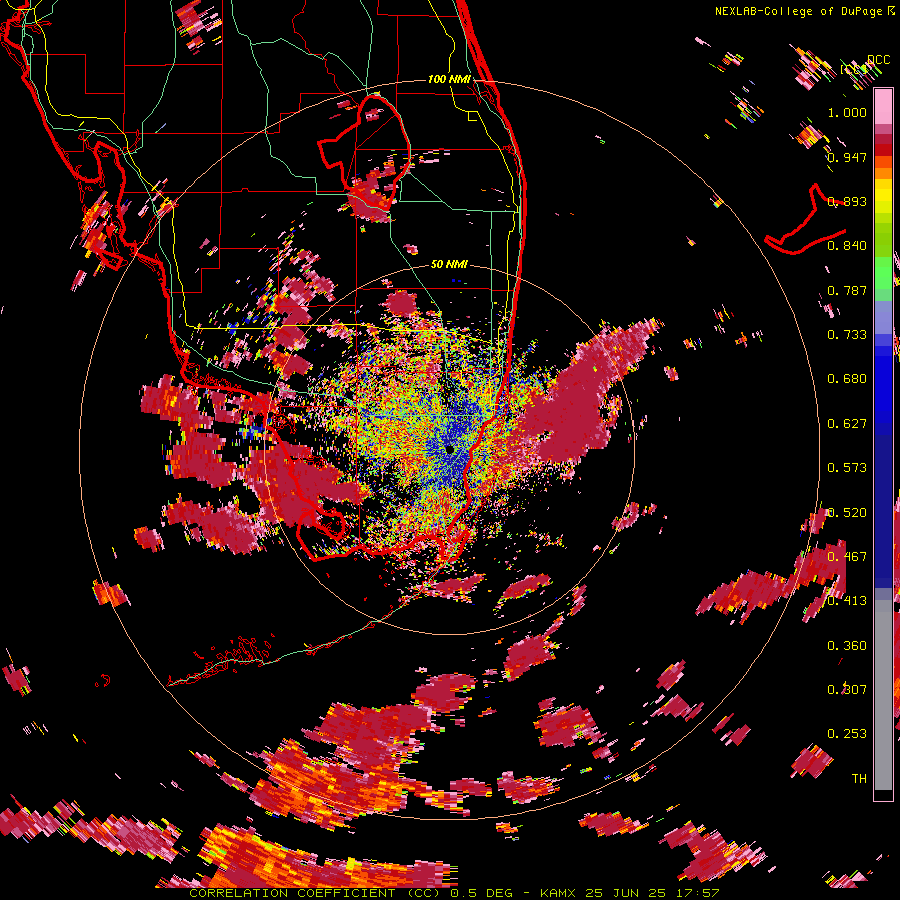Click the KAMX station identifier in footer
900x900 pixels.
[560, 893]
